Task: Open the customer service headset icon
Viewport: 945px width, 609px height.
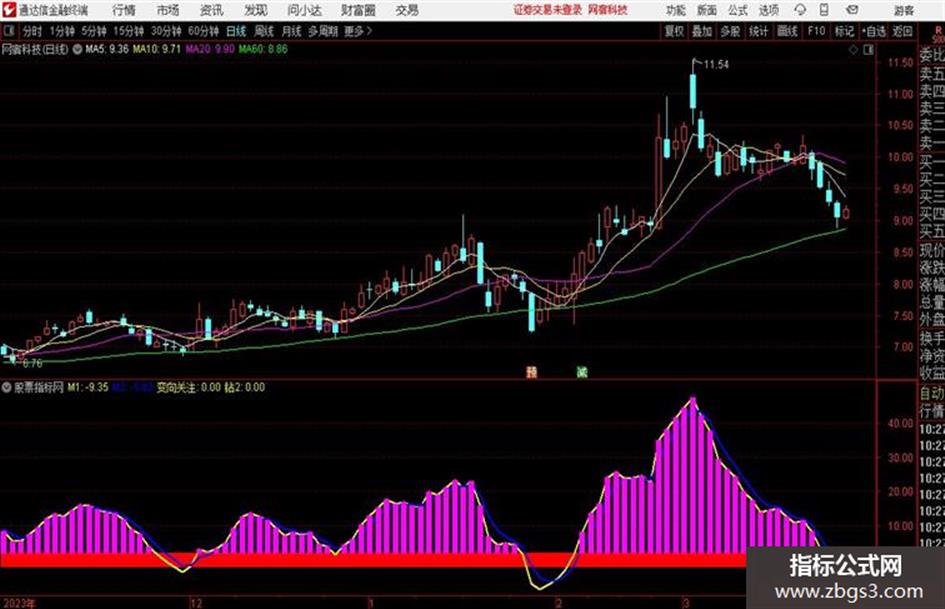Action: click(800, 10)
